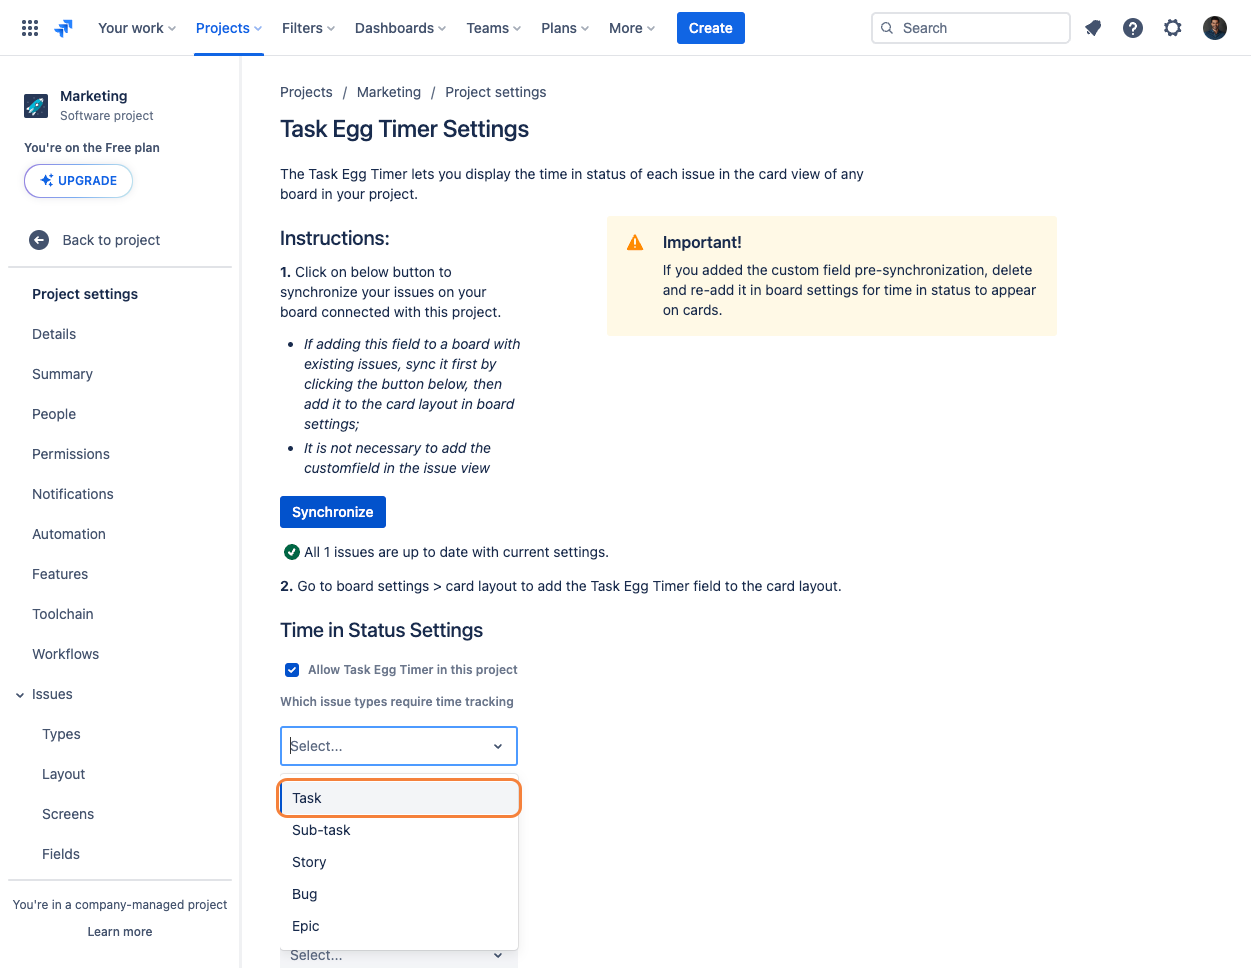Toggle Allow Task Egg Timer in this project
1251x968 pixels.
click(292, 670)
